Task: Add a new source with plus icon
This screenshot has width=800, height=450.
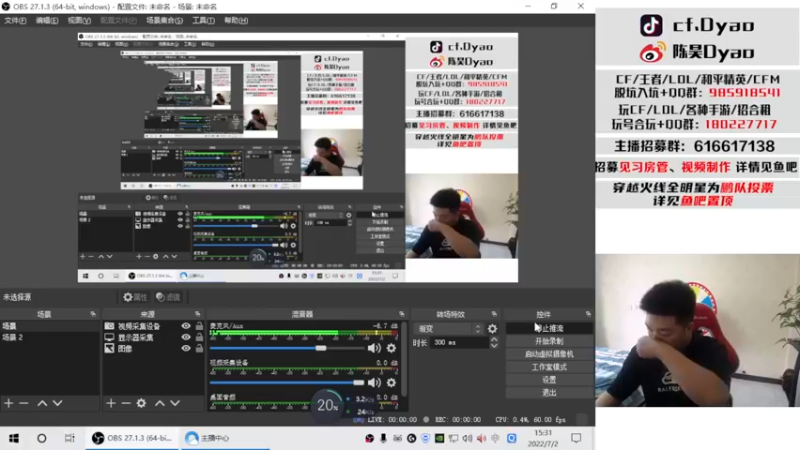Action: click(111, 403)
